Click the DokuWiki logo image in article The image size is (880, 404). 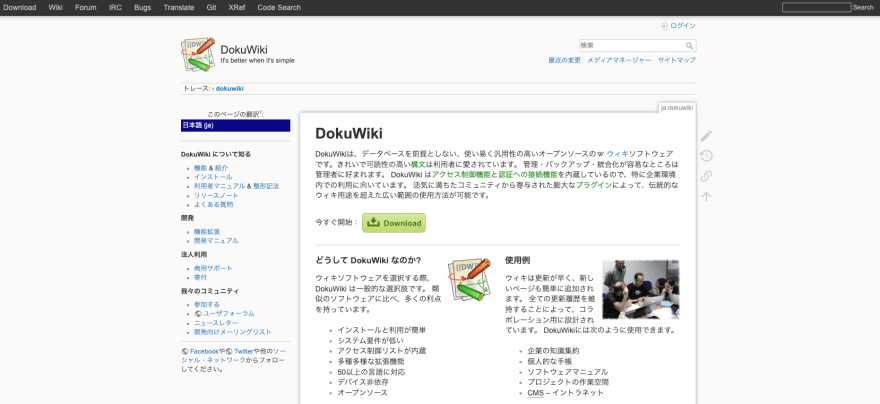click(470, 280)
